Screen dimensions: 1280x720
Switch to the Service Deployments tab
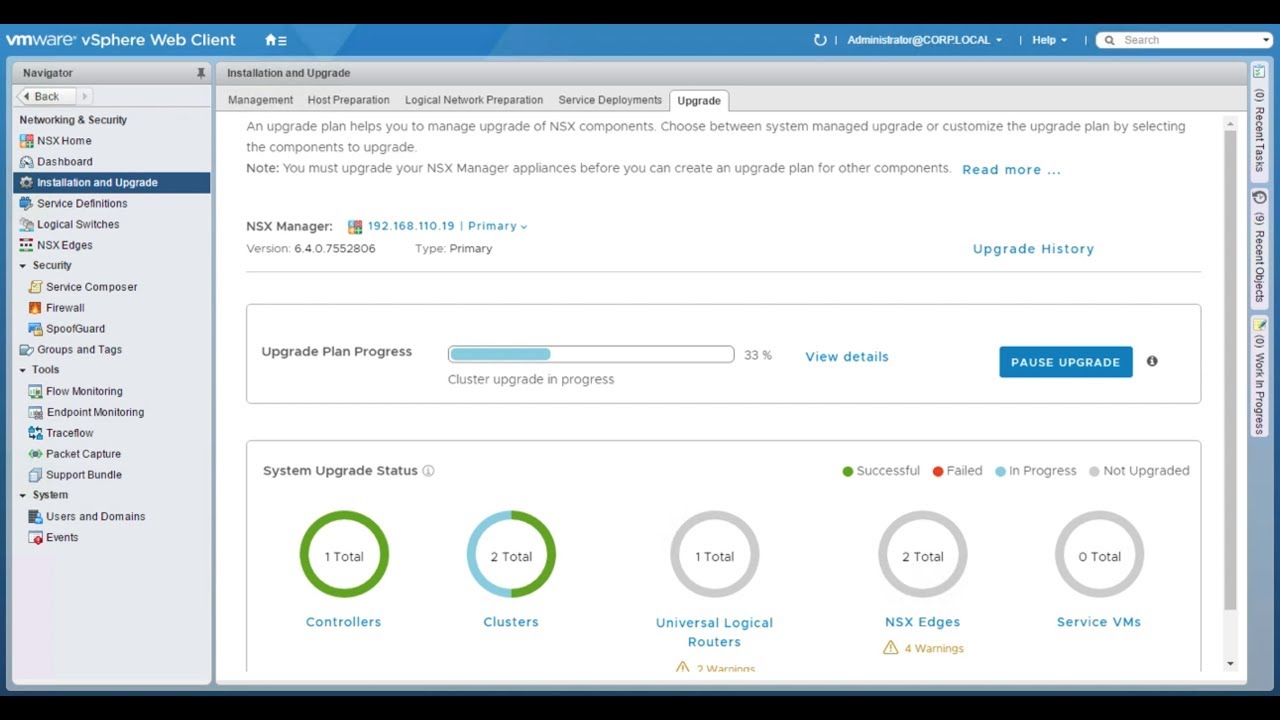(609, 100)
